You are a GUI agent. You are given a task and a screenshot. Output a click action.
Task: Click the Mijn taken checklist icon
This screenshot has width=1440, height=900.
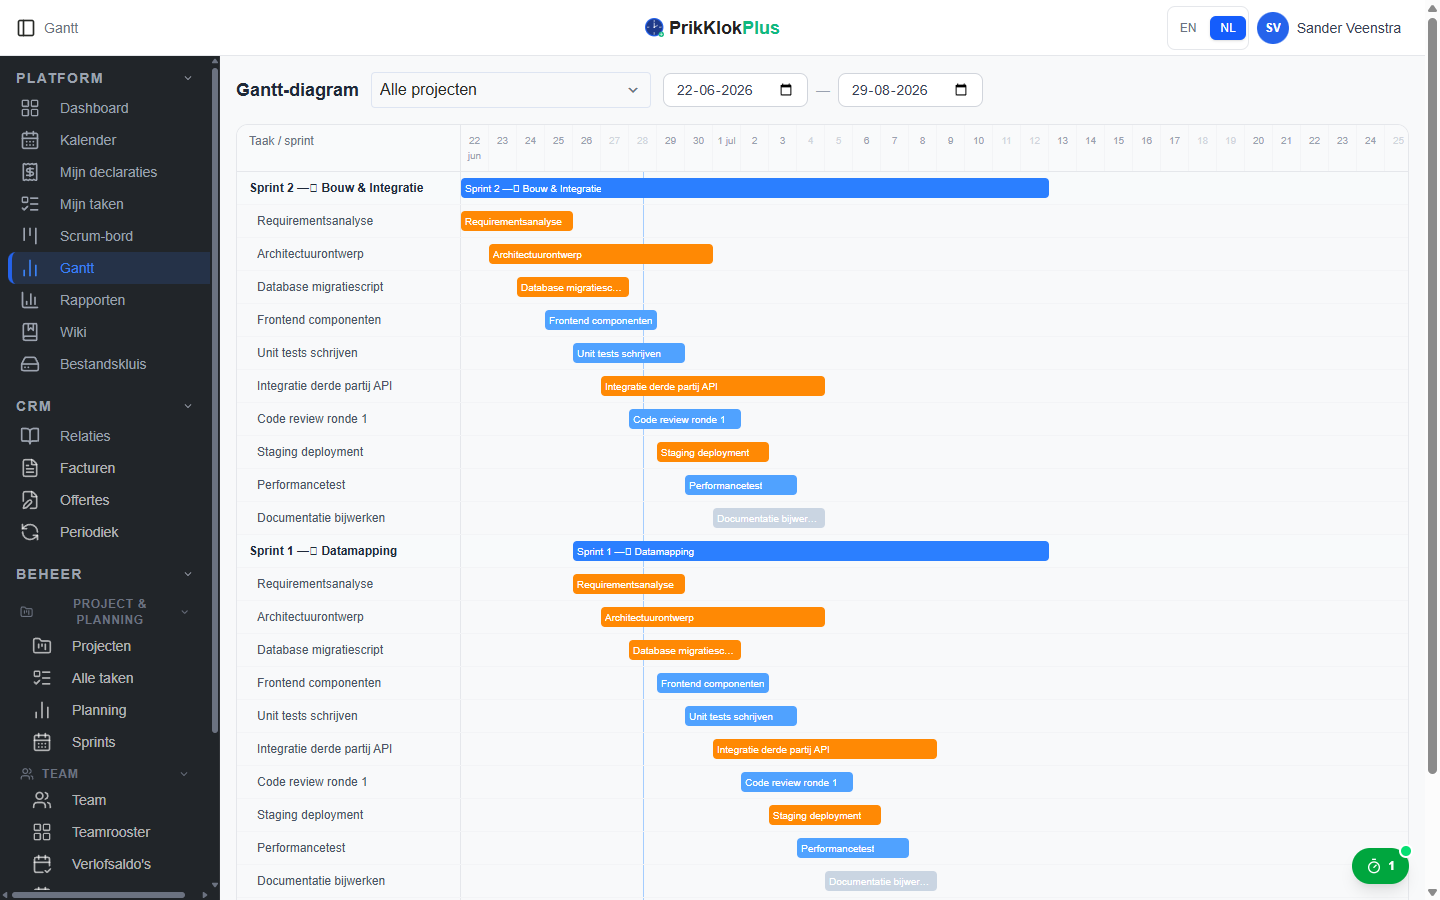coord(30,204)
